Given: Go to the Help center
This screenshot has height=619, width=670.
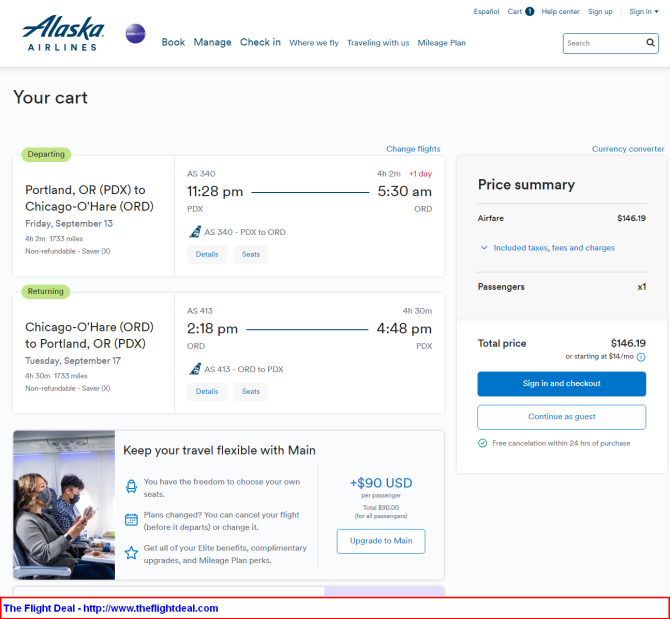Looking at the screenshot, I should [560, 12].
